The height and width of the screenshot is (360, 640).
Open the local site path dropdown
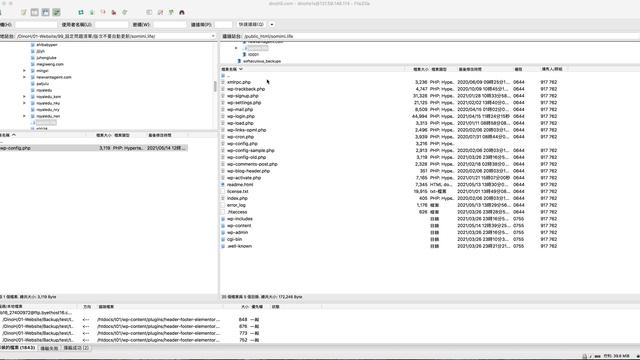click(213, 36)
